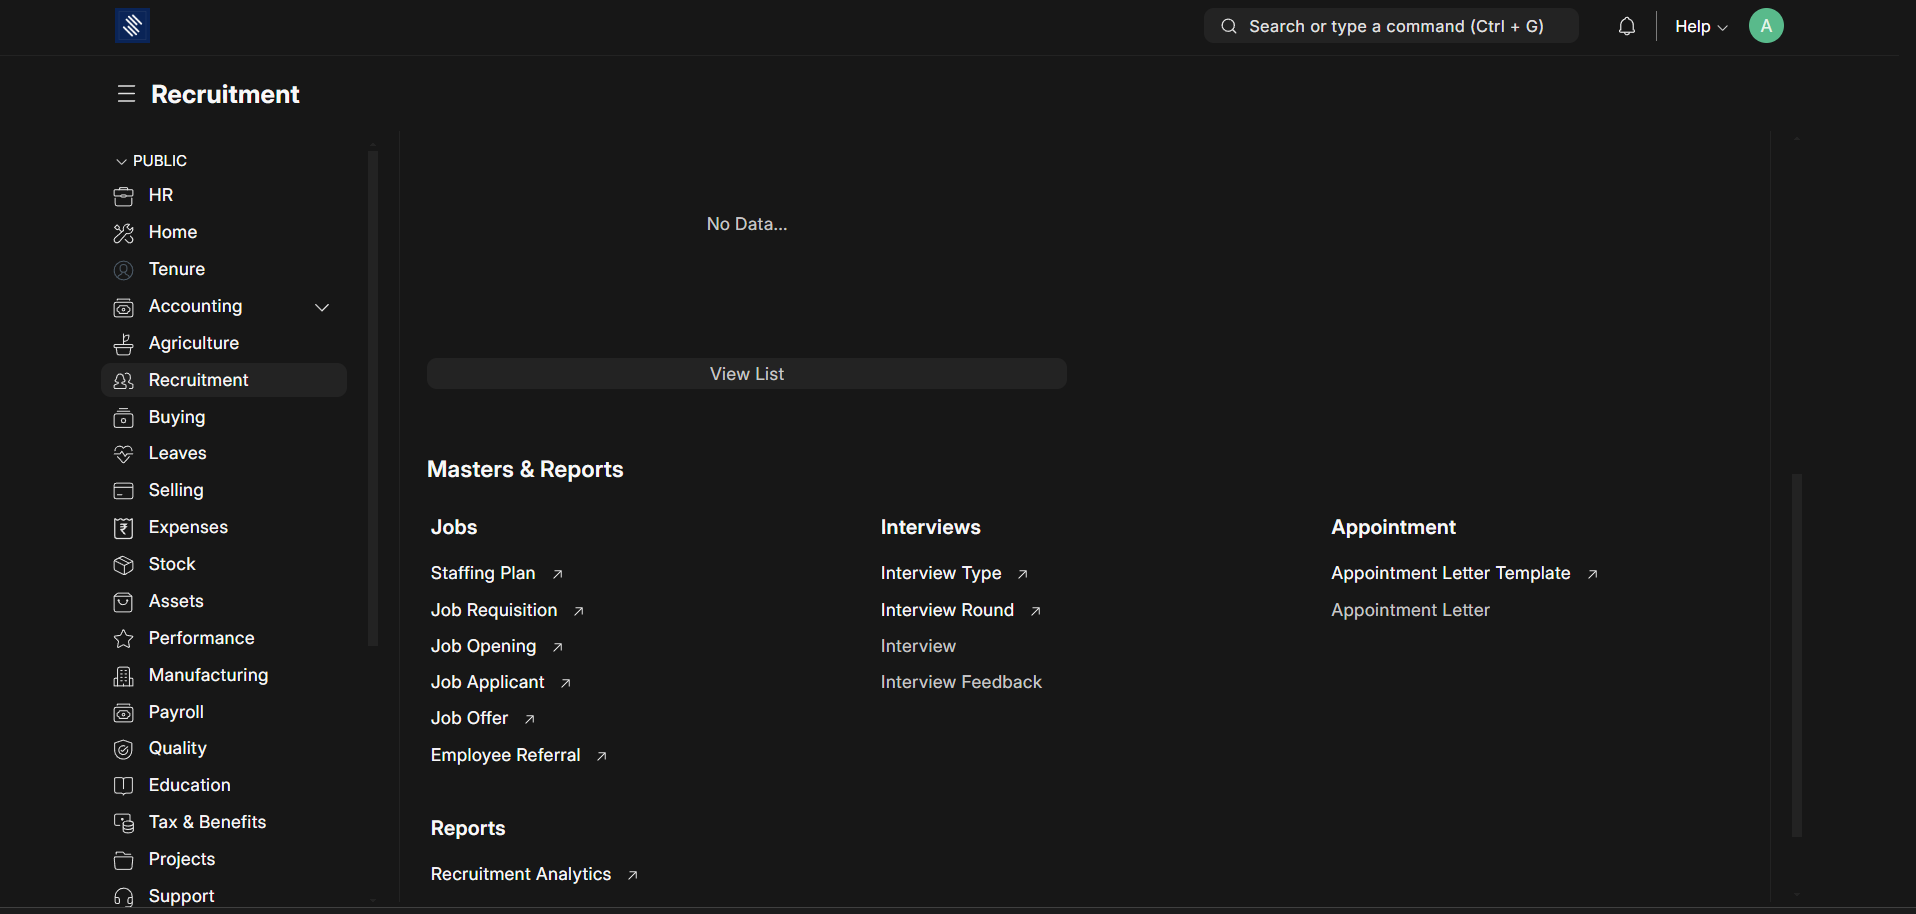Open user avatar profile menu
Screen dimensions: 1916x914
[1765, 26]
